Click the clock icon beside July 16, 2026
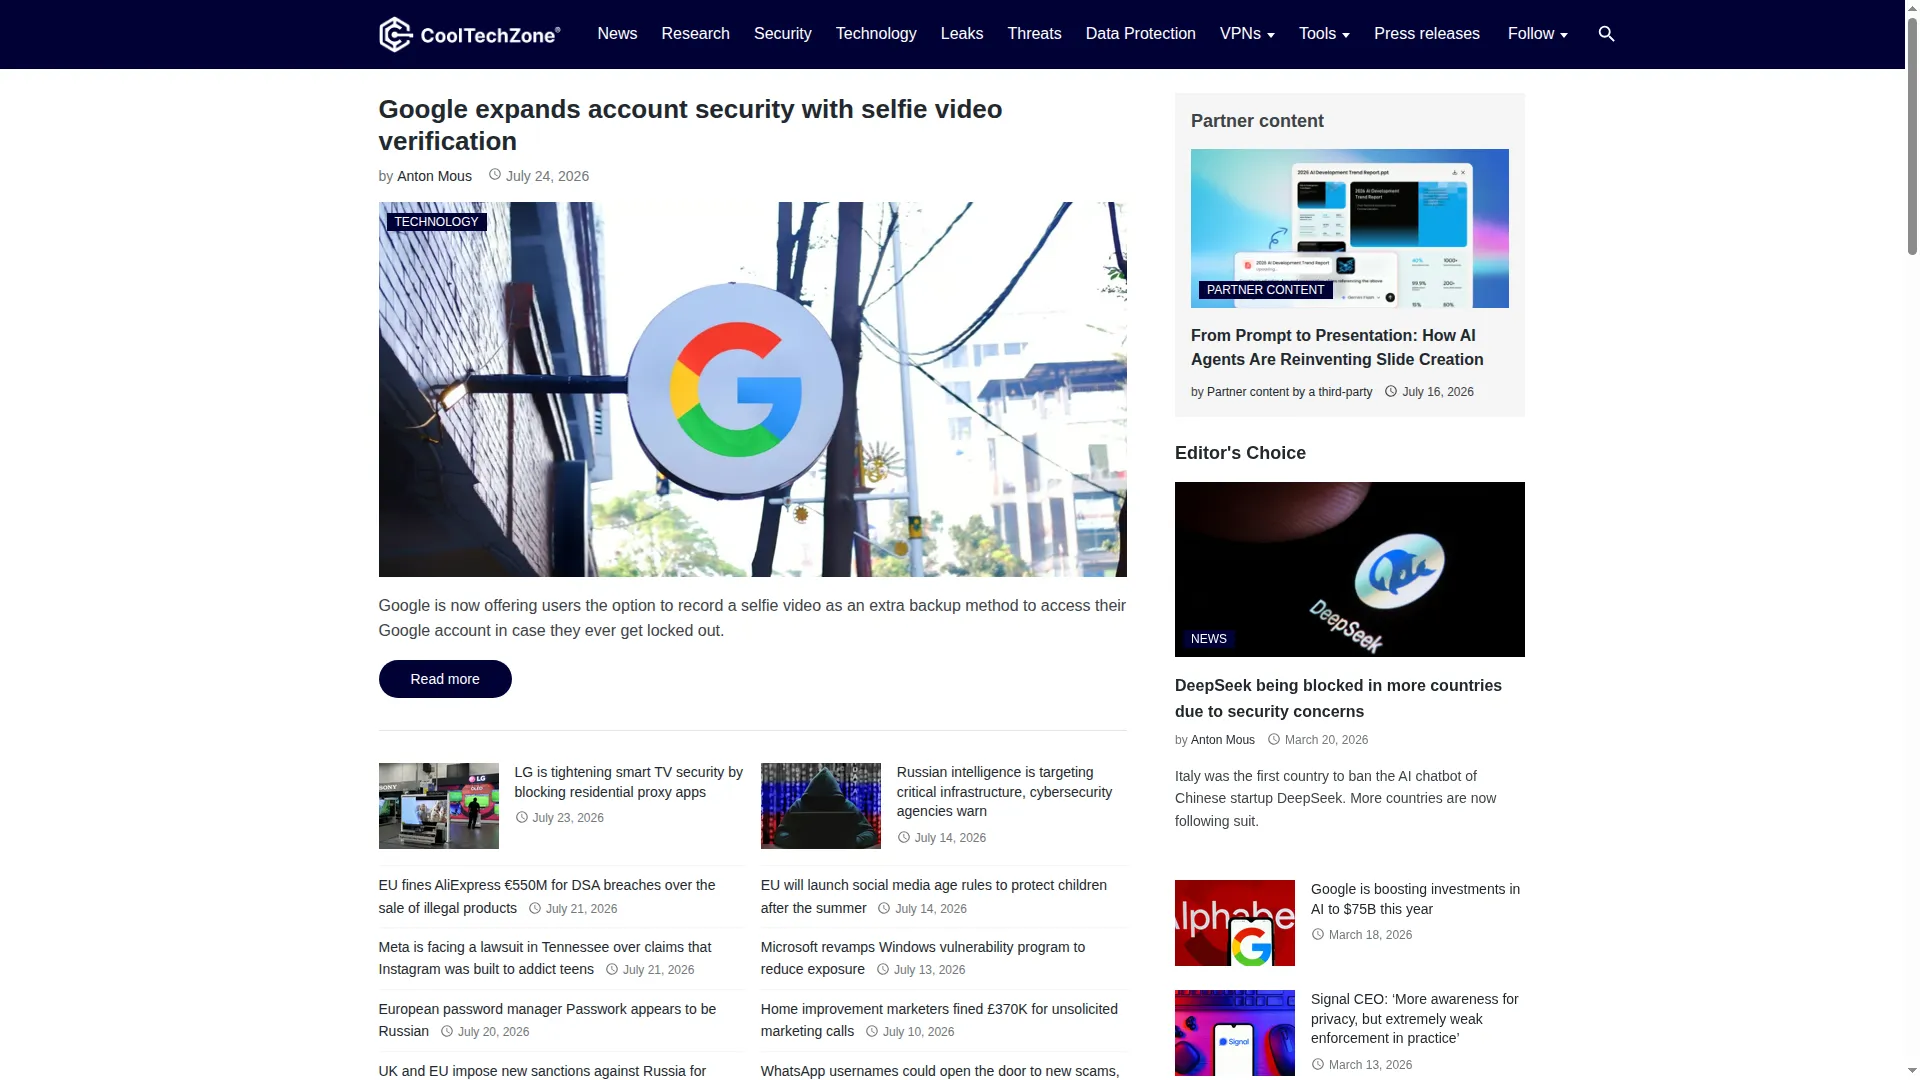Screen dimensions: 1920x1080 [x=1391, y=391]
